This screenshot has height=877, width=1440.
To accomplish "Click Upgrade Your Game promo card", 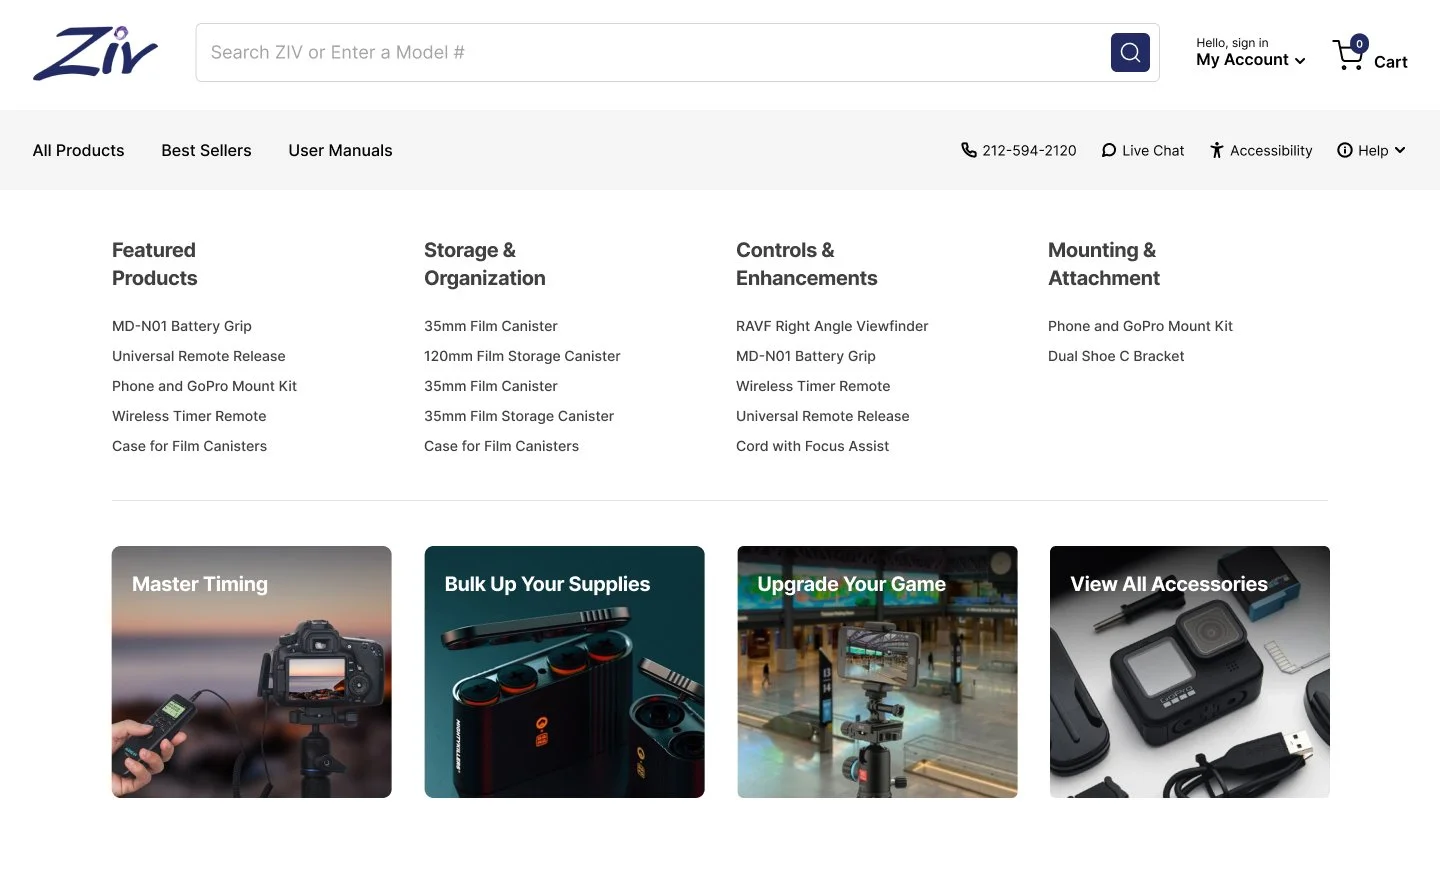I will [877, 672].
